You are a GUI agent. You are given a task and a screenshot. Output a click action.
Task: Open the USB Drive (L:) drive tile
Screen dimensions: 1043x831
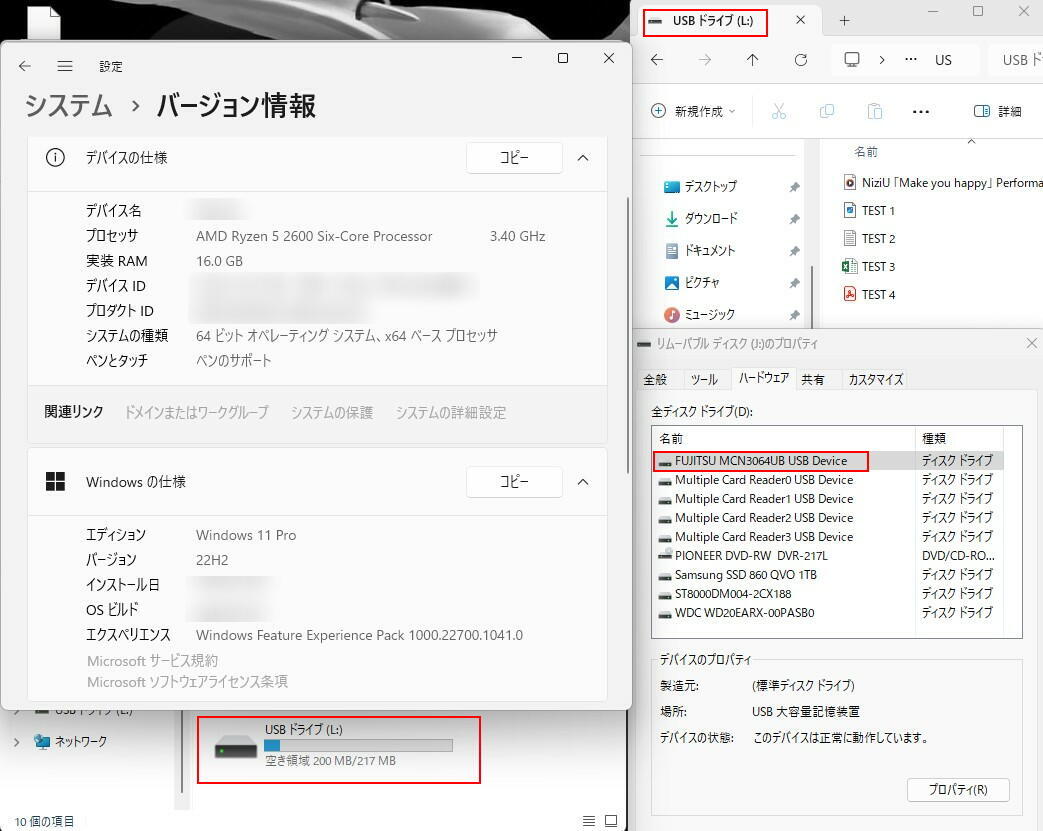pos(338,749)
